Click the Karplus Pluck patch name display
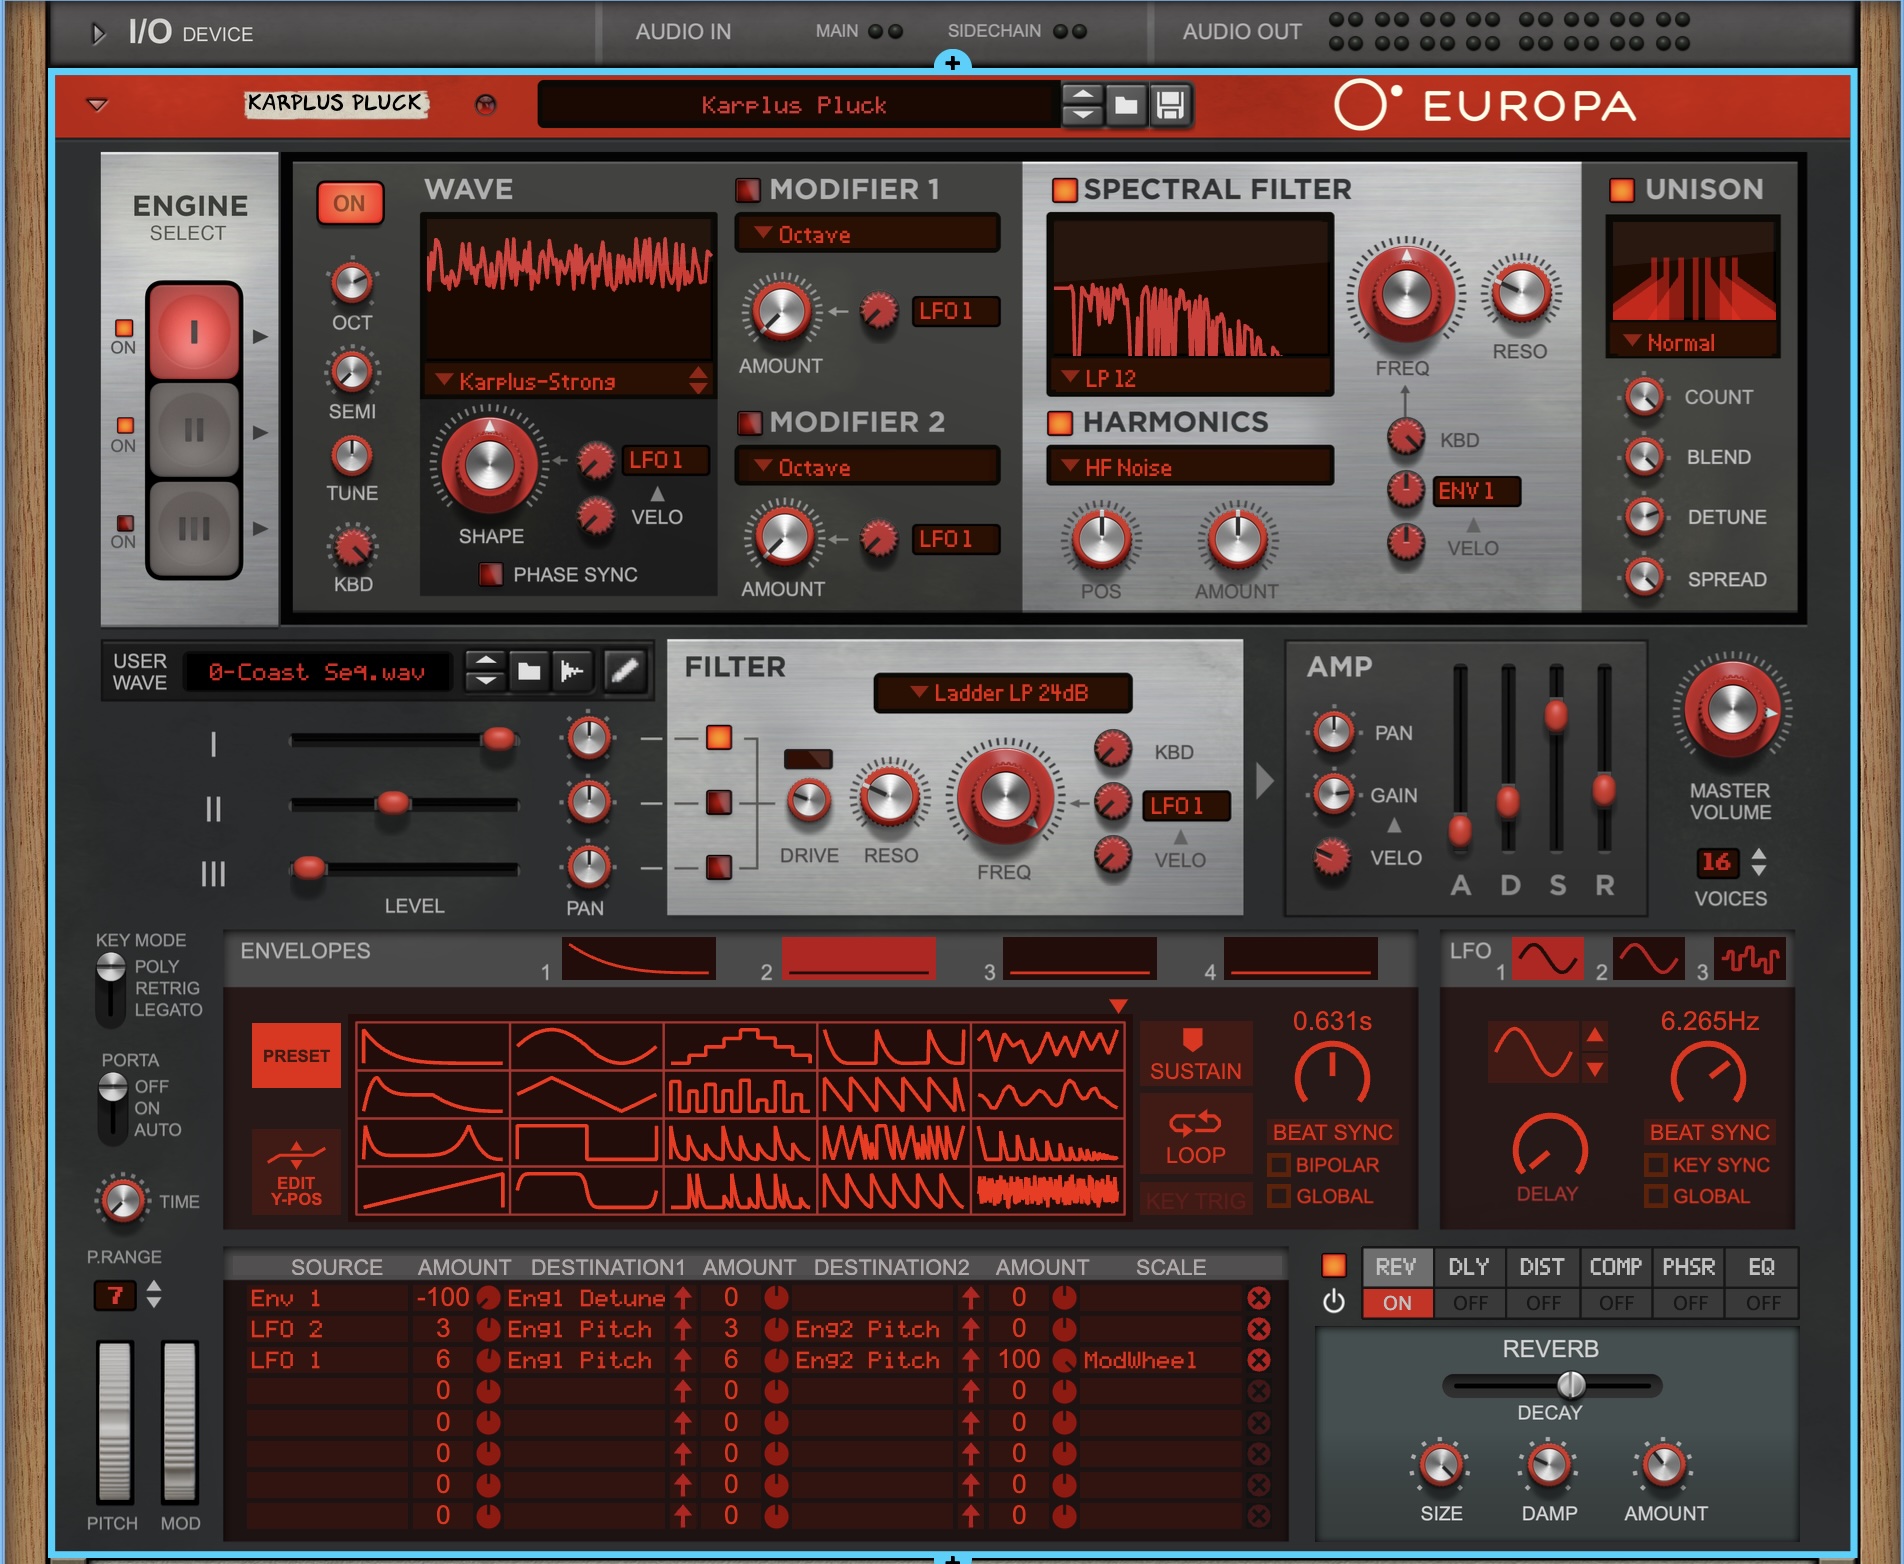 [797, 105]
